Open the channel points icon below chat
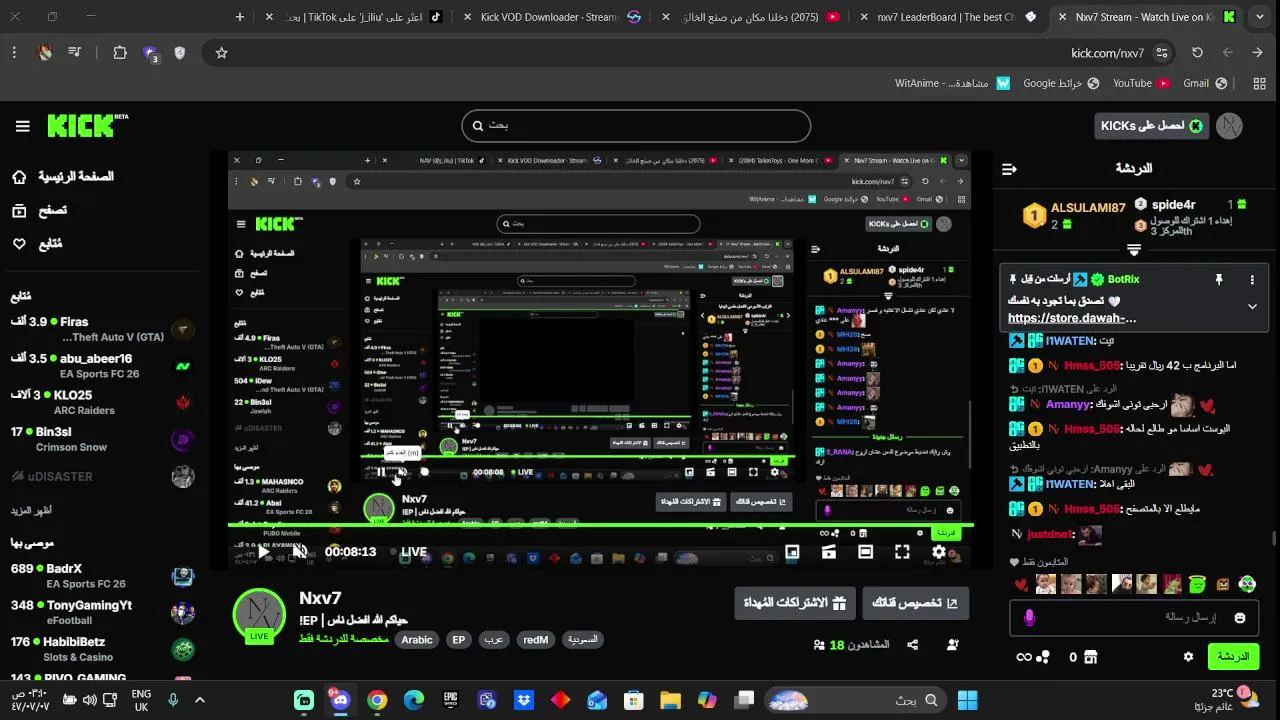Image resolution: width=1280 pixels, height=720 pixels. pyautogui.click(x=1043, y=657)
